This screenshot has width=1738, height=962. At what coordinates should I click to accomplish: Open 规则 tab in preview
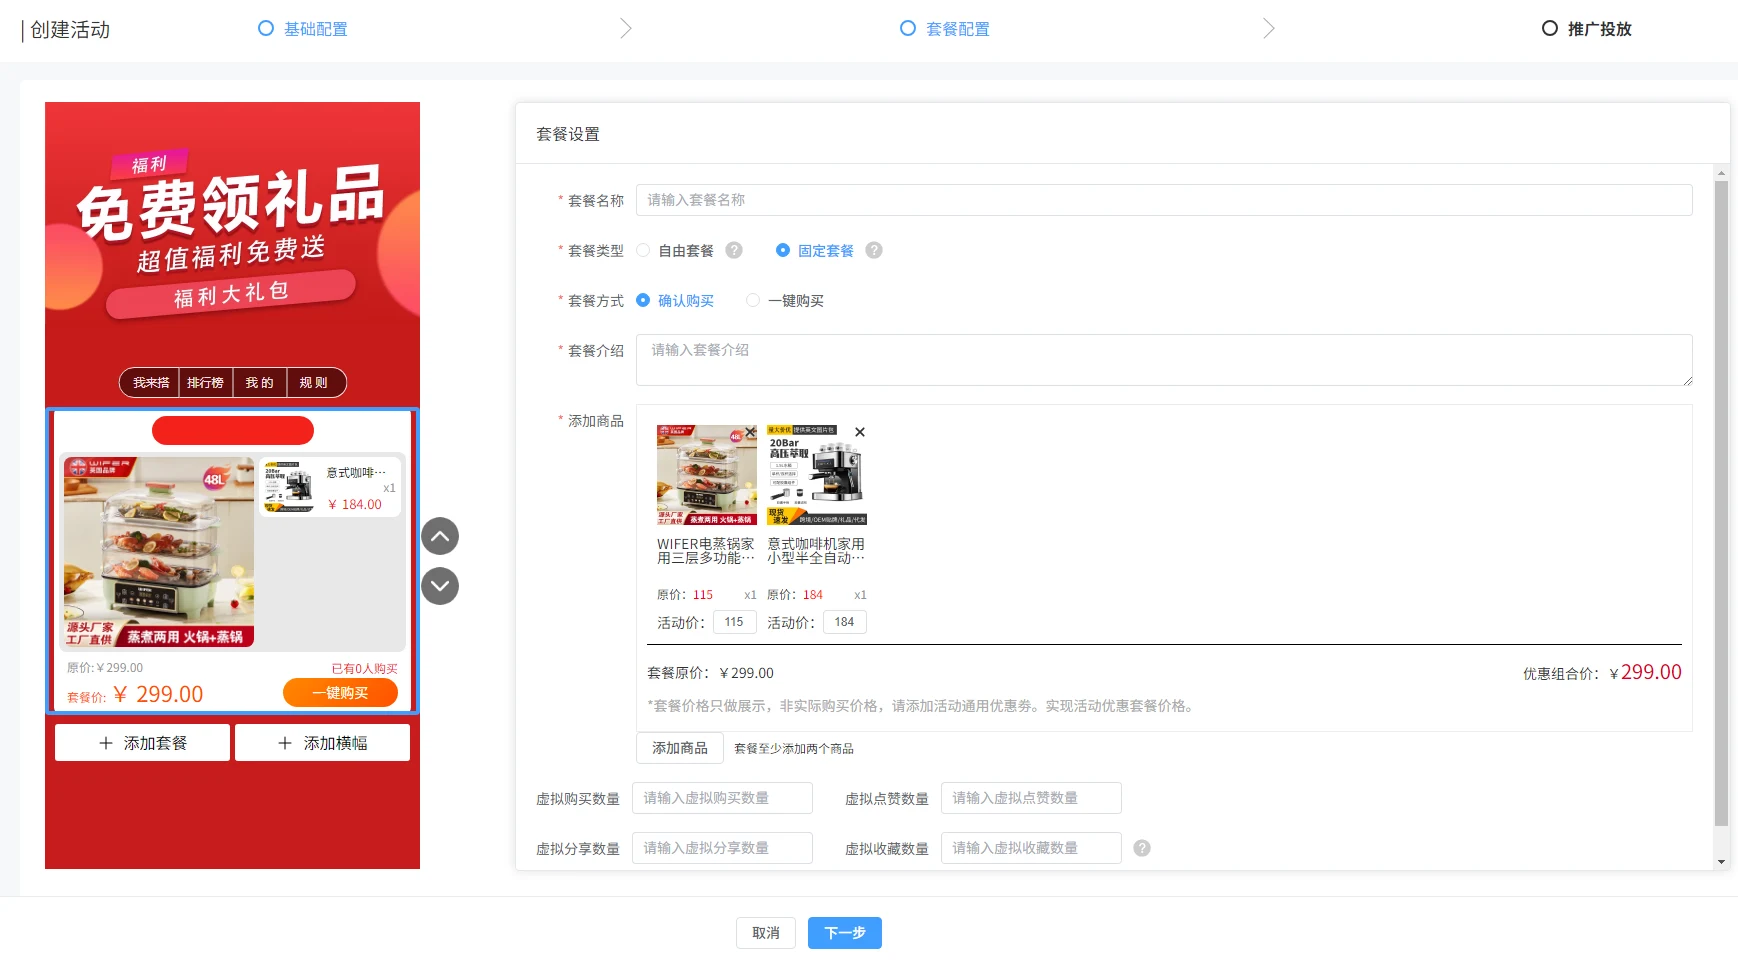point(314,383)
